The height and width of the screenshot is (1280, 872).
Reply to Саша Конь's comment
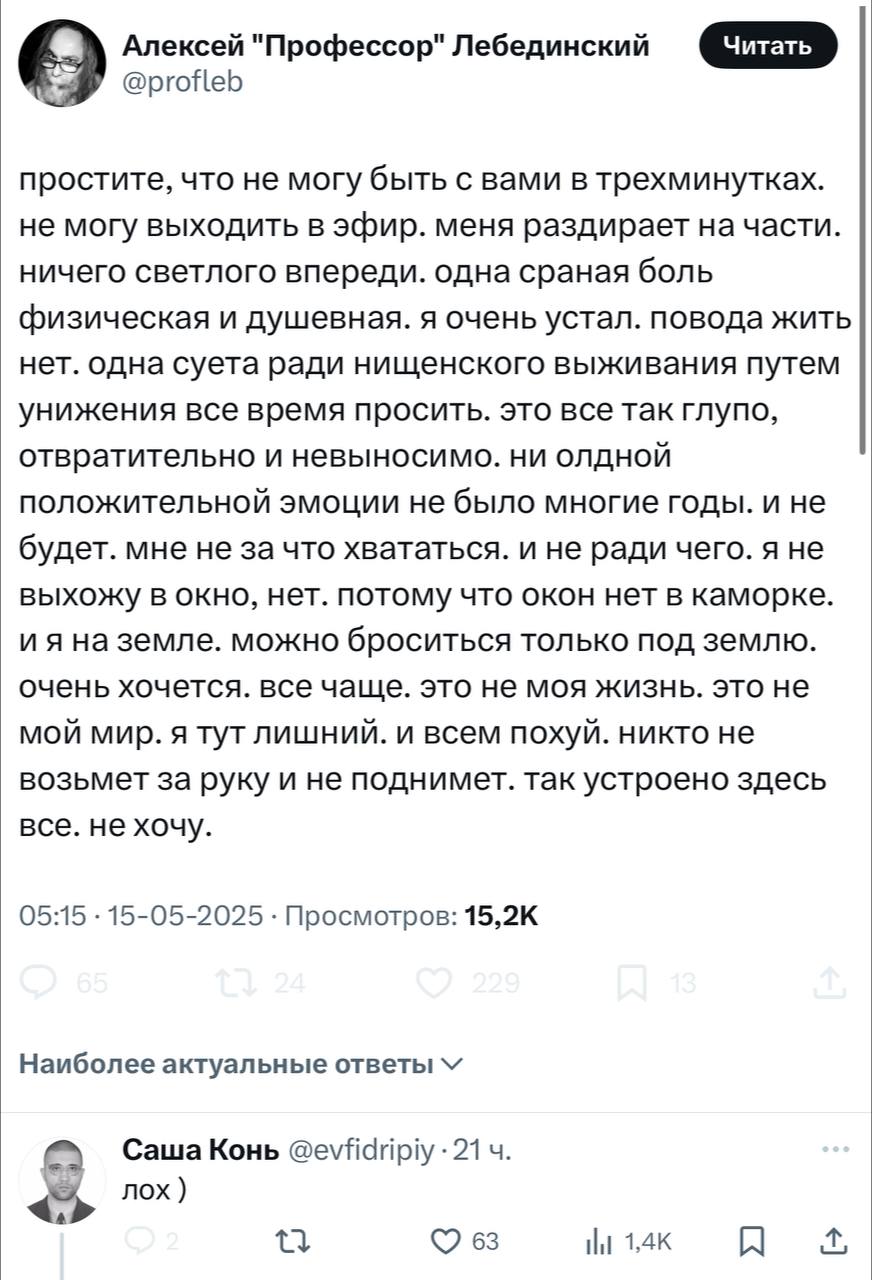click(x=141, y=1241)
